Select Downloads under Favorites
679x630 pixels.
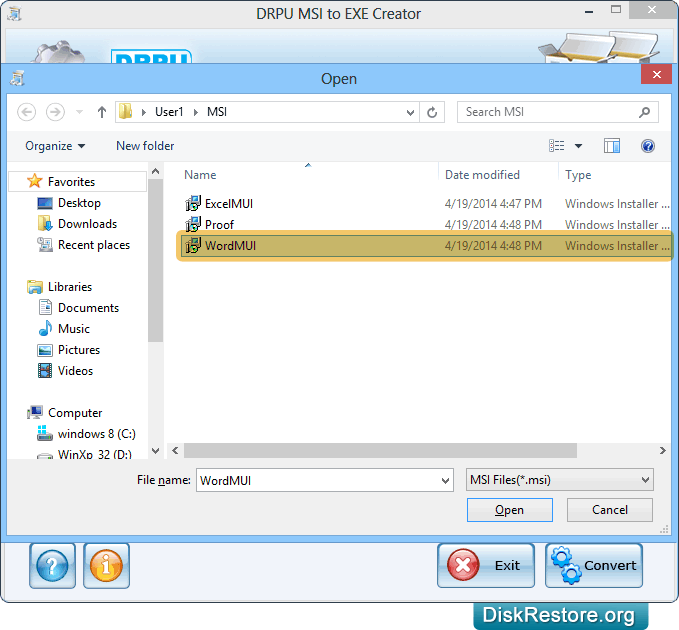click(87, 223)
